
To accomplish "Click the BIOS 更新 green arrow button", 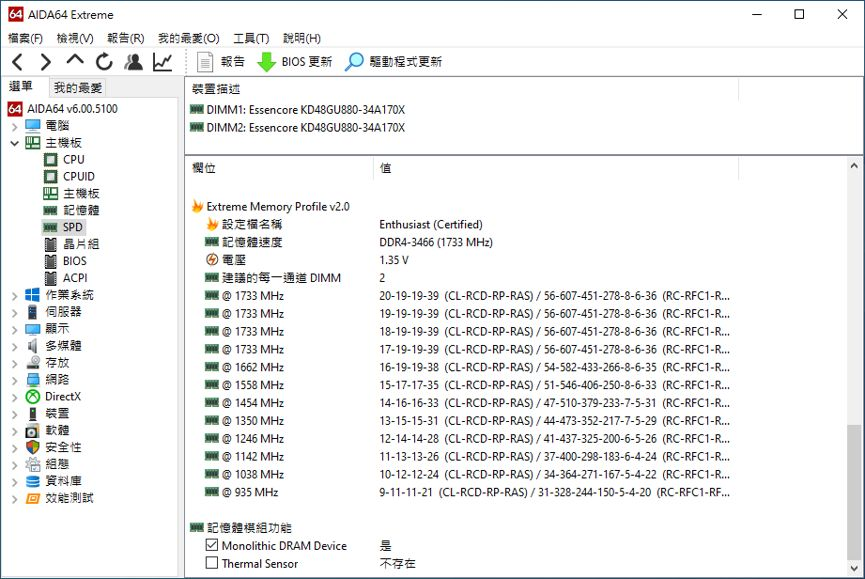I will coord(294,62).
